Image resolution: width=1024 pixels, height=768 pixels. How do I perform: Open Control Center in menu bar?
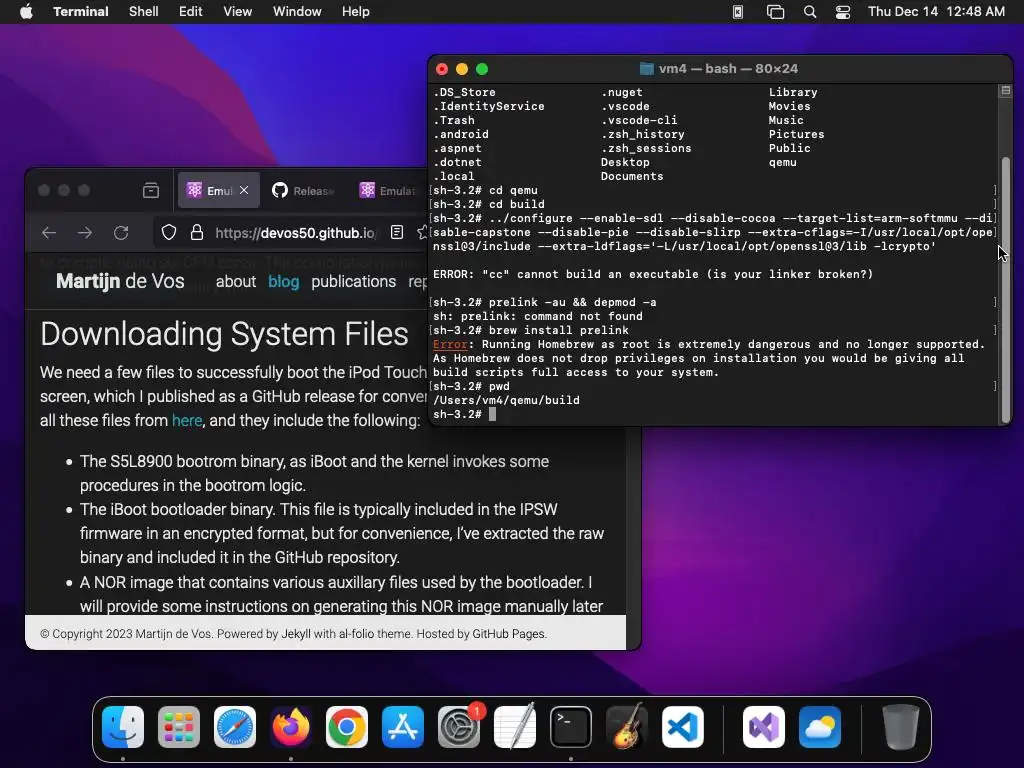(843, 12)
